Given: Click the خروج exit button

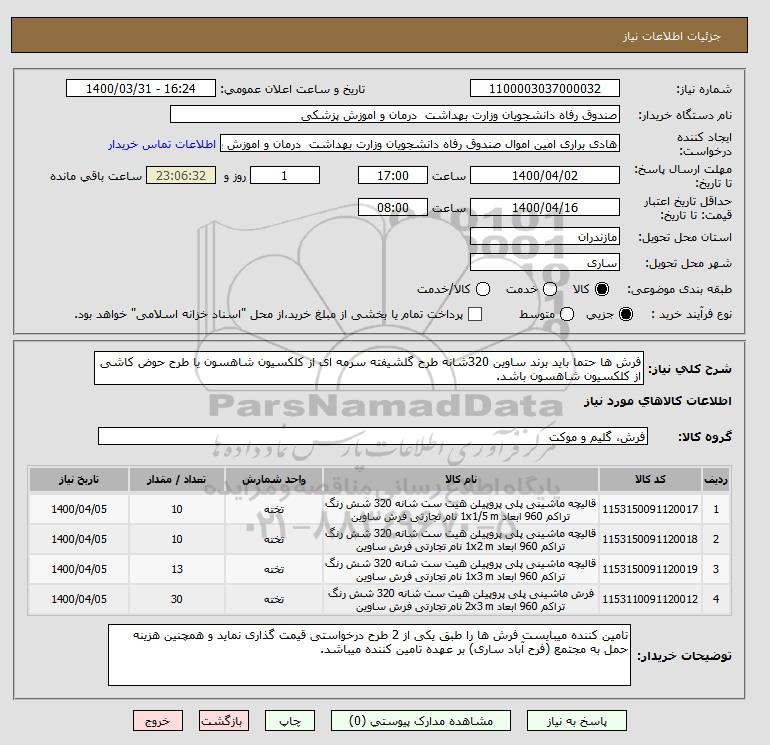Looking at the screenshot, I should (158, 721).
